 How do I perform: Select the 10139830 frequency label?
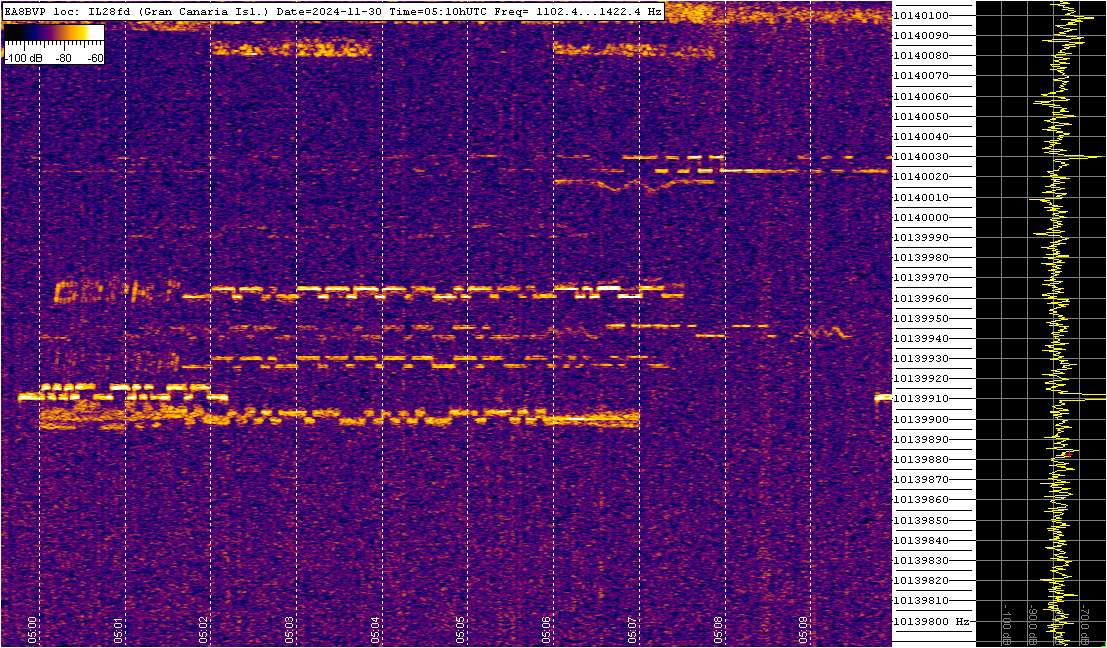pyautogui.click(x=921, y=560)
